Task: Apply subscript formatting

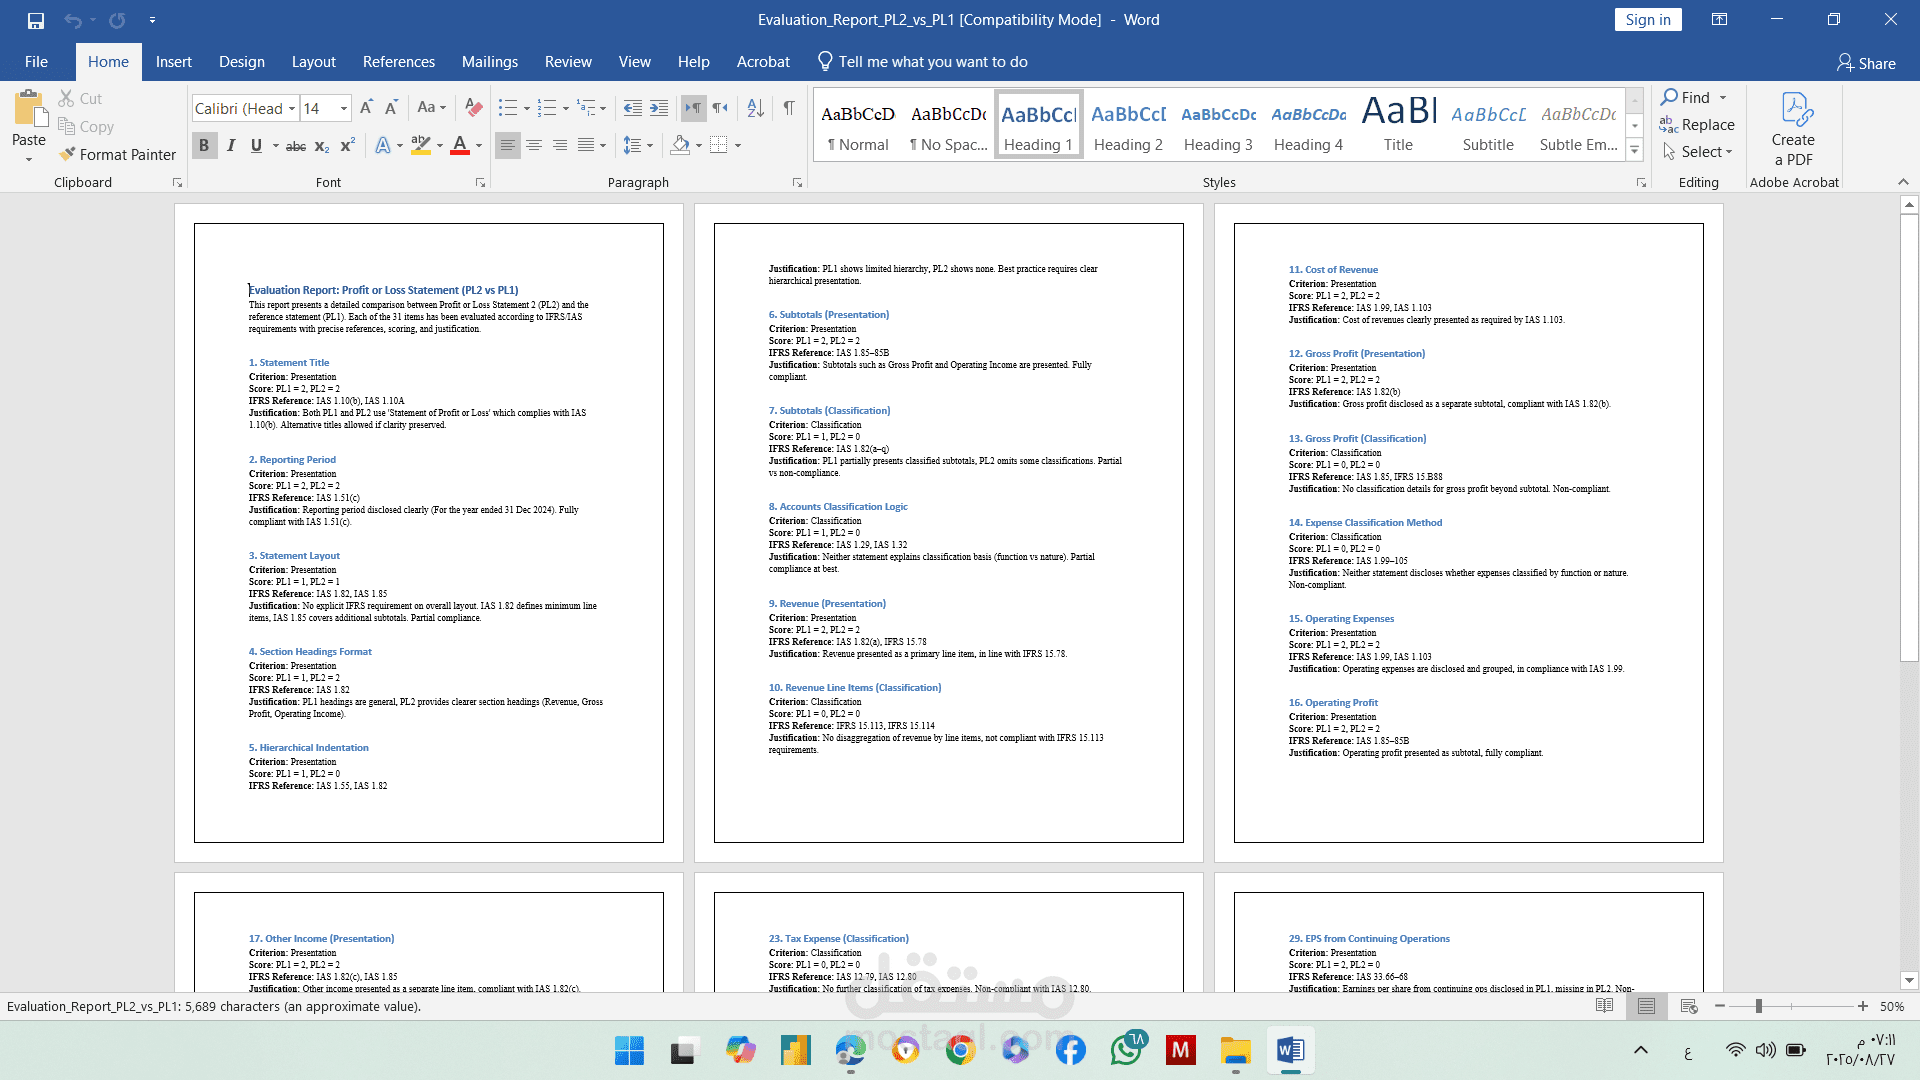Action: click(322, 146)
